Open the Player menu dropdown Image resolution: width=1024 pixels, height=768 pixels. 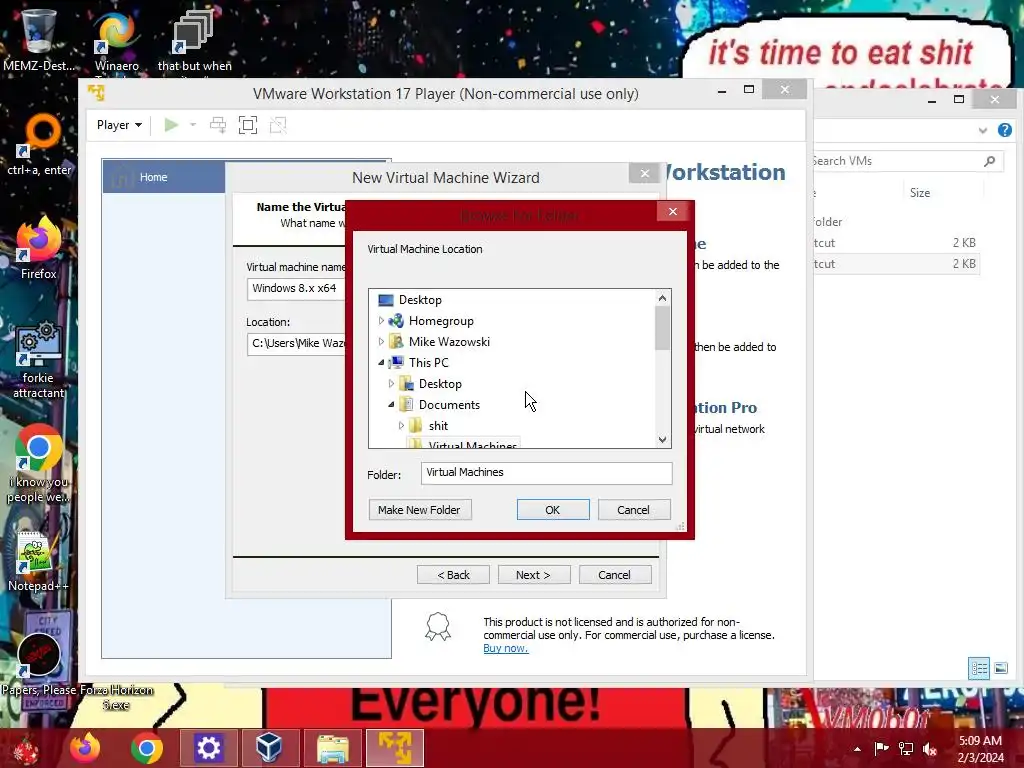pos(119,125)
